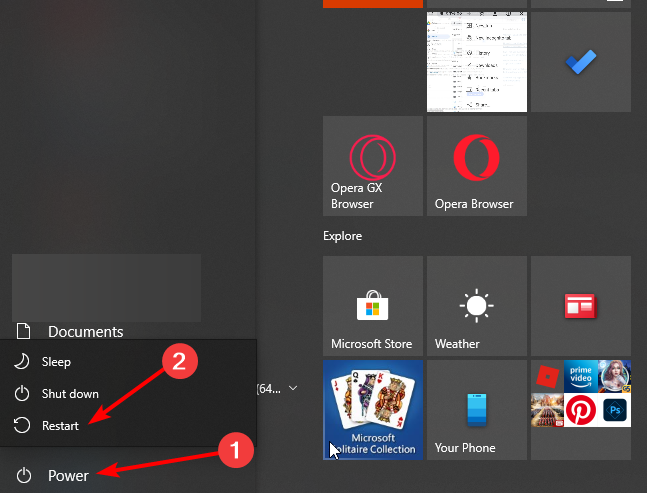This screenshot has width=647, height=493.
Task: Open the Opera GX Browser tile
Action: click(373, 166)
